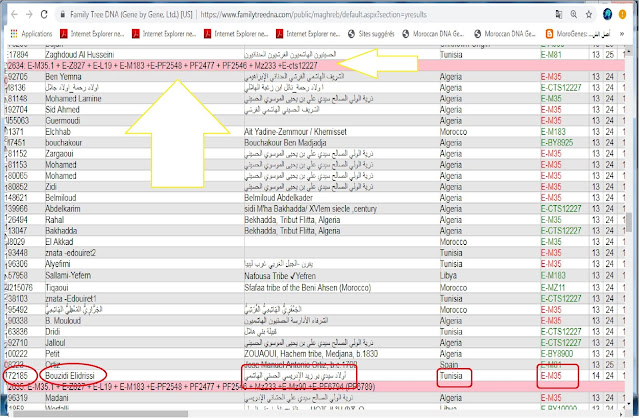The height and width of the screenshot is (418, 640).
Task: Show hidden bookmarks with the » chevron
Action: click(622, 34)
